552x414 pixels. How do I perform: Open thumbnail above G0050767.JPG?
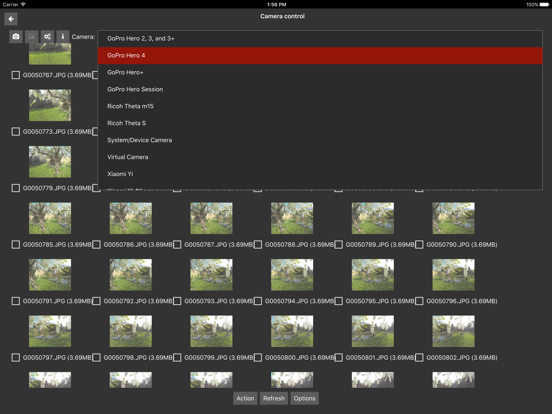[x=50, y=54]
